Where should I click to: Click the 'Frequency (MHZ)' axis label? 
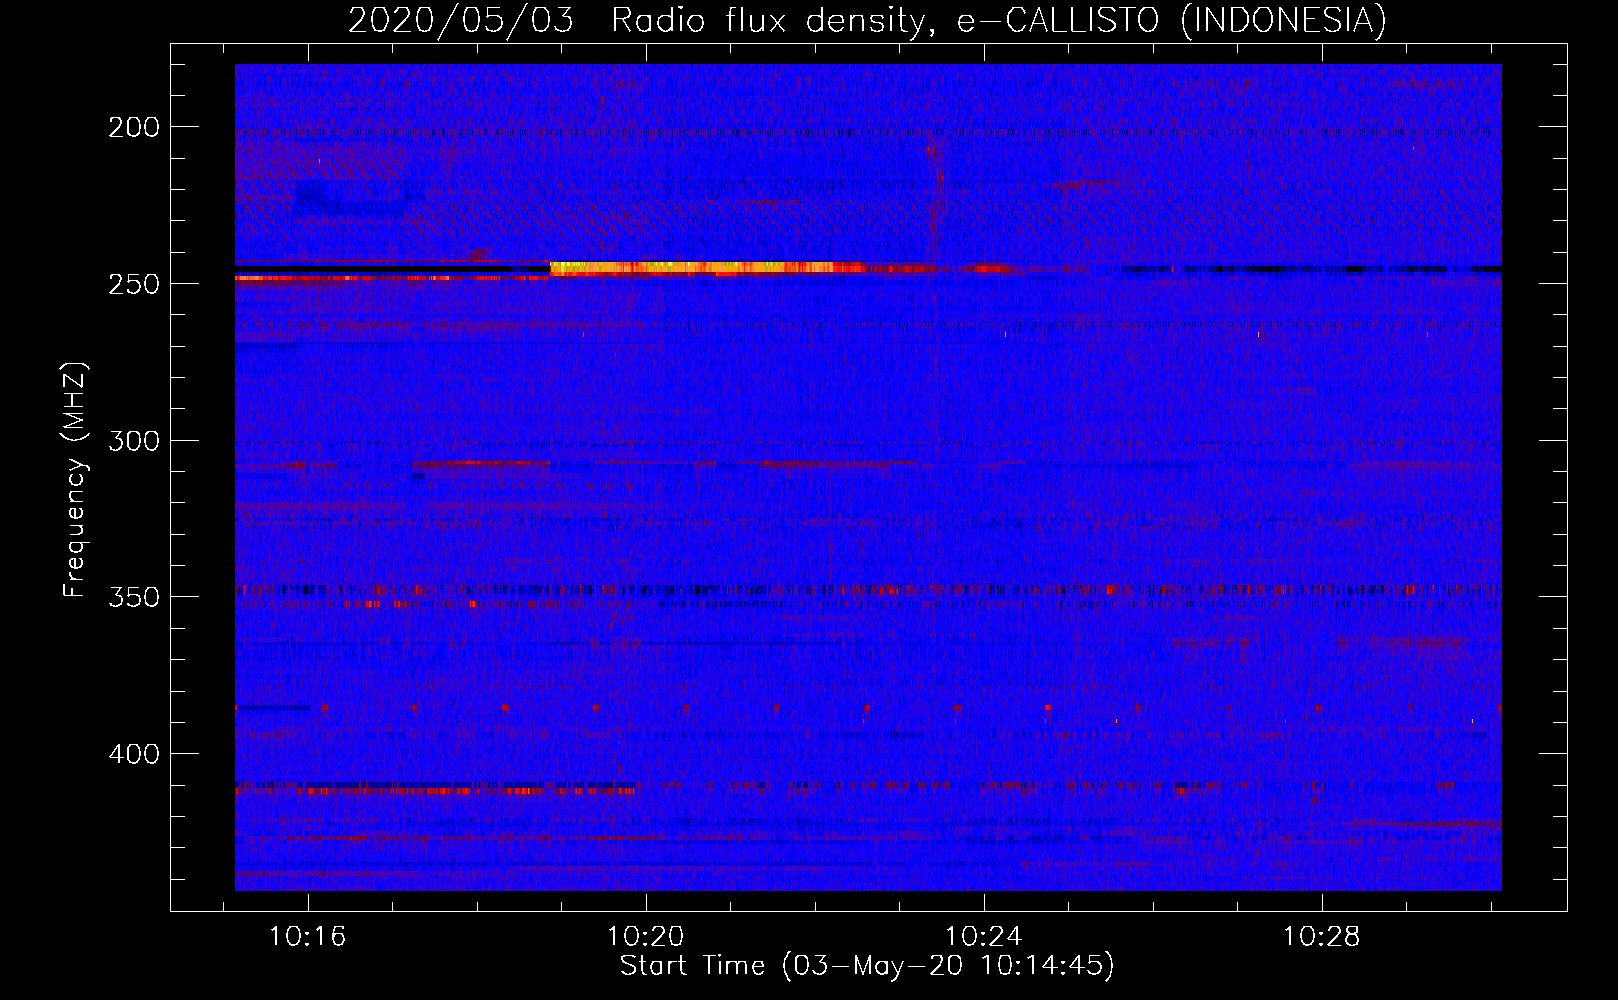(x=76, y=479)
